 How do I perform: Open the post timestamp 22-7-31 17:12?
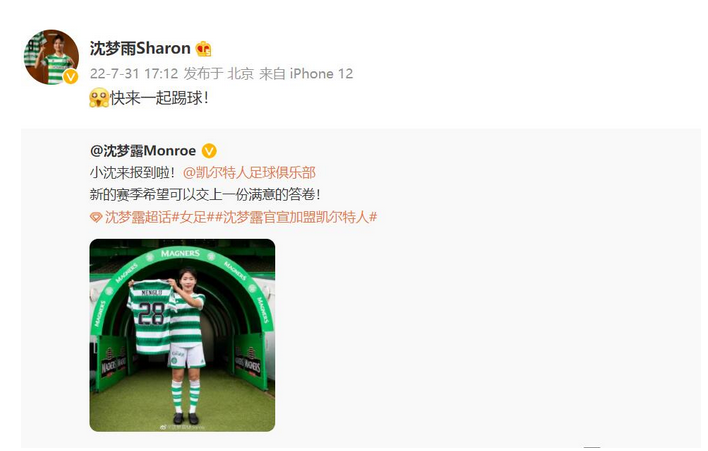click(x=134, y=74)
